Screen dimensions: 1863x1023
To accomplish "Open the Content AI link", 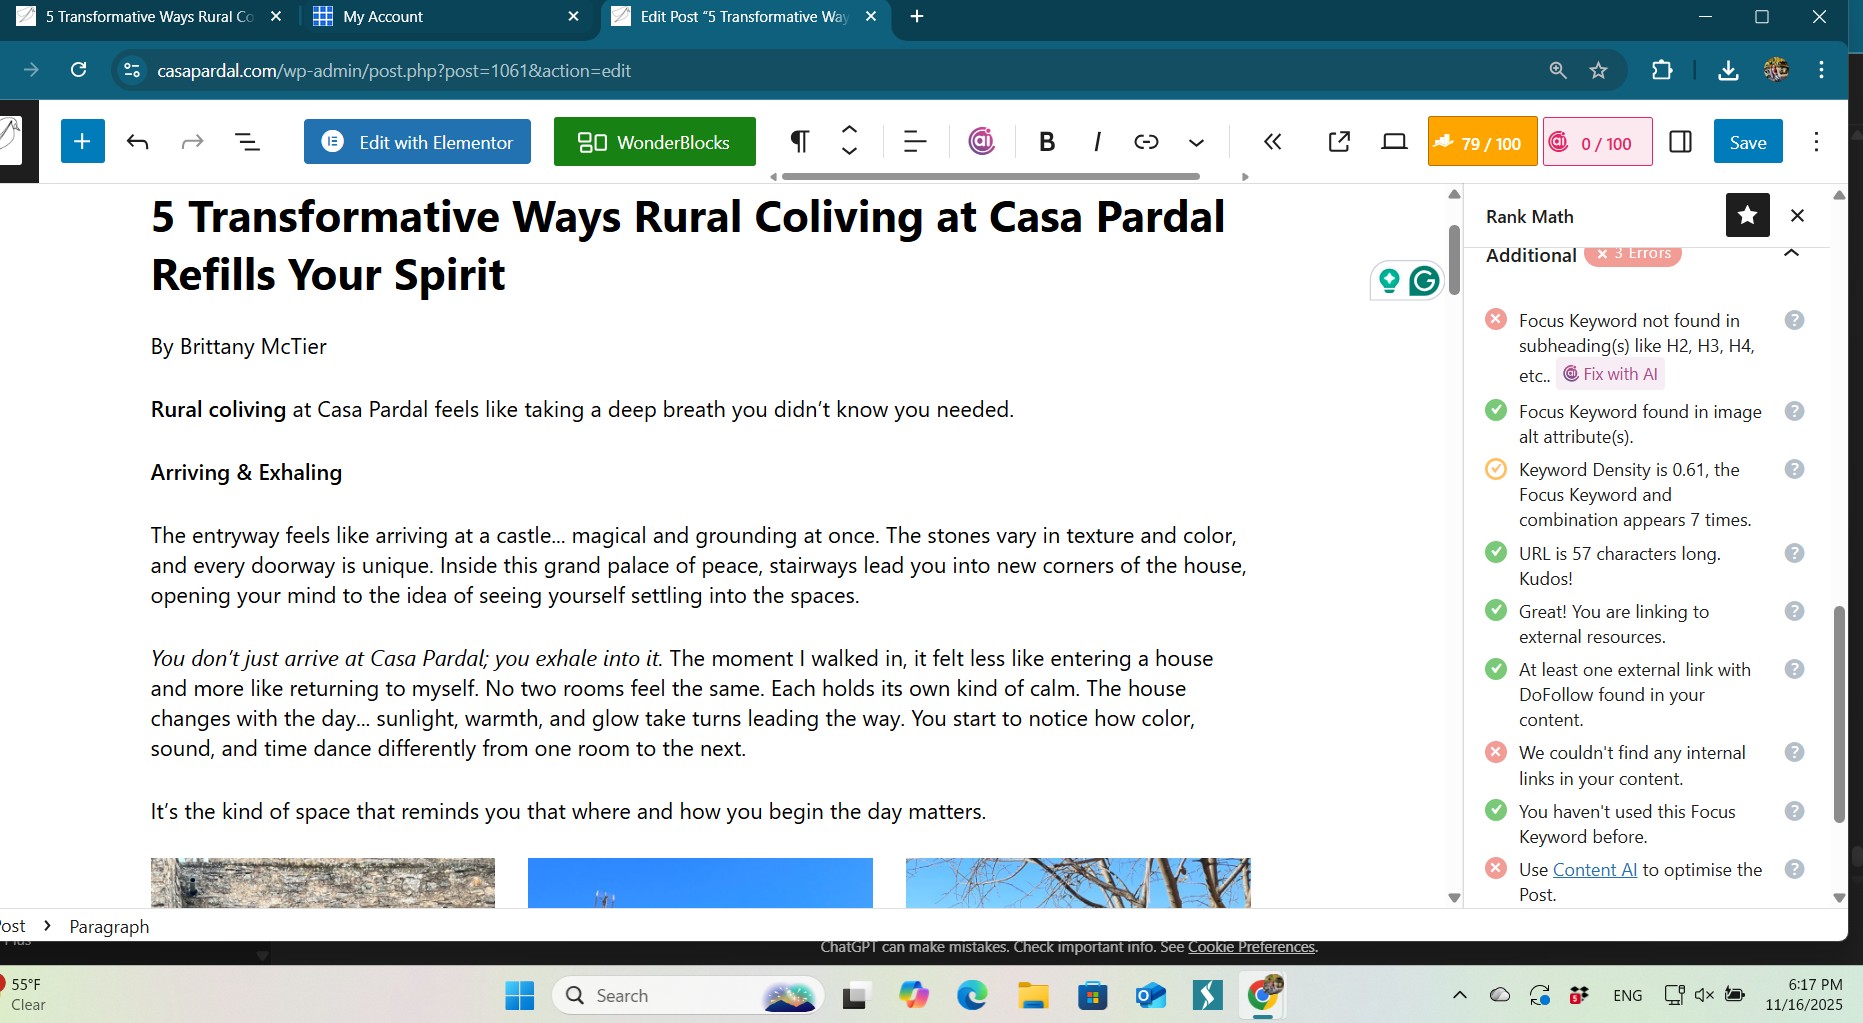I will 1594,870.
